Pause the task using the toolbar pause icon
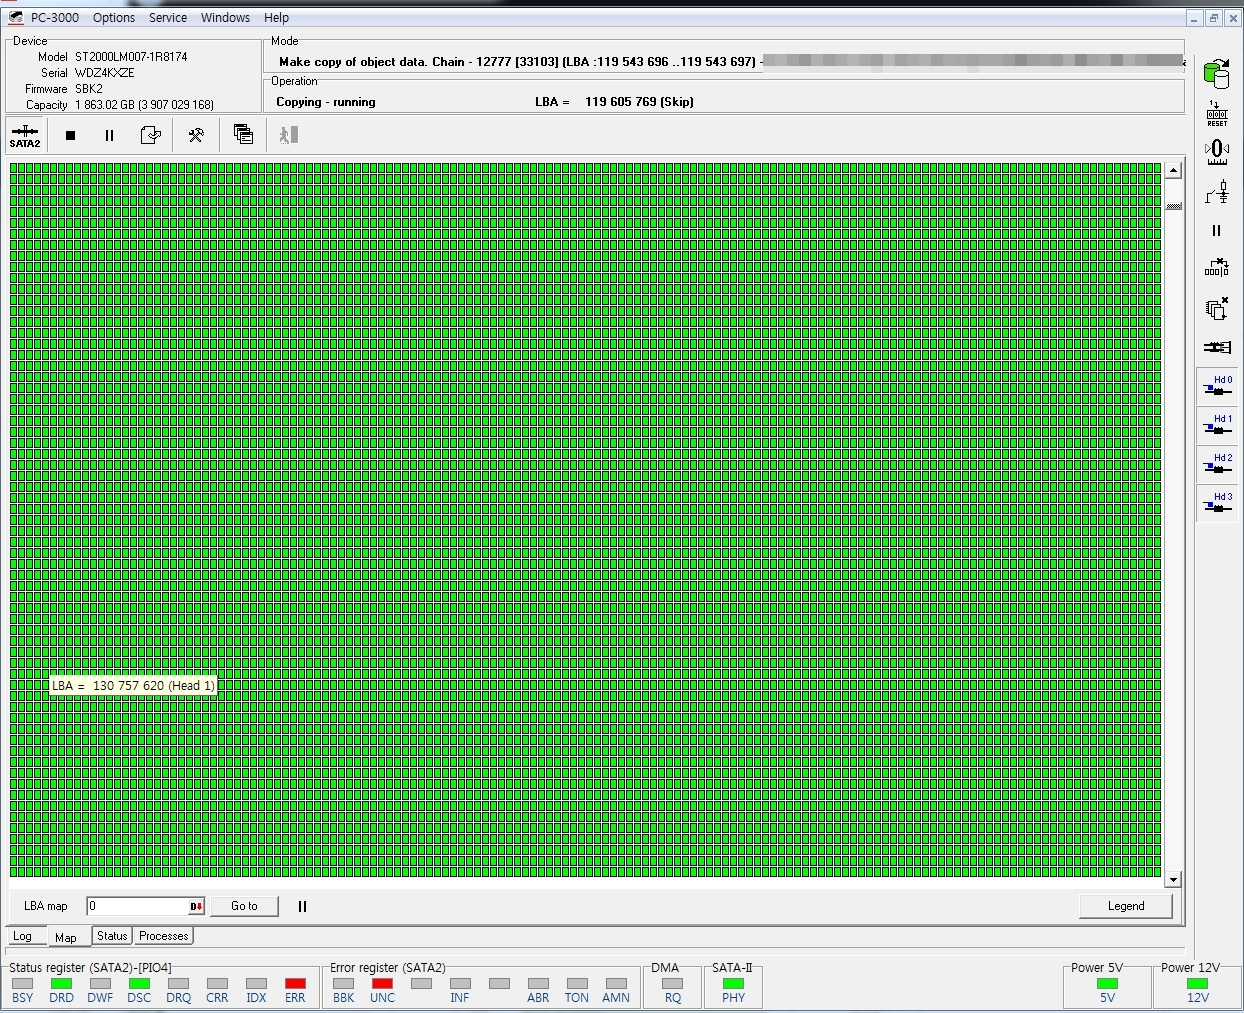The height and width of the screenshot is (1013, 1244). 109,135
